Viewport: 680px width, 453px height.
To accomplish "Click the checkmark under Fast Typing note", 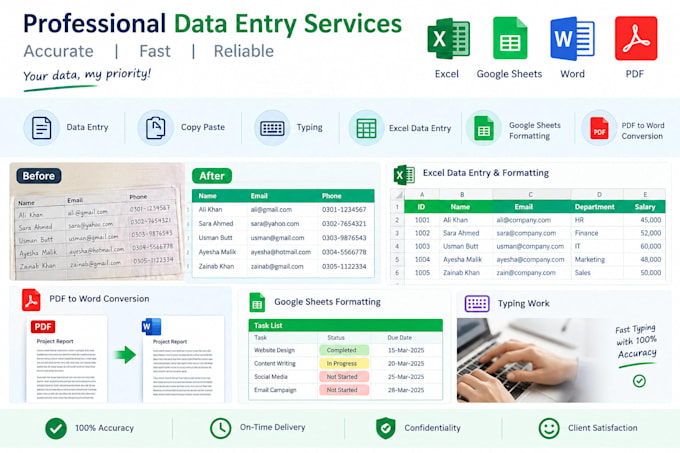I will (639, 381).
